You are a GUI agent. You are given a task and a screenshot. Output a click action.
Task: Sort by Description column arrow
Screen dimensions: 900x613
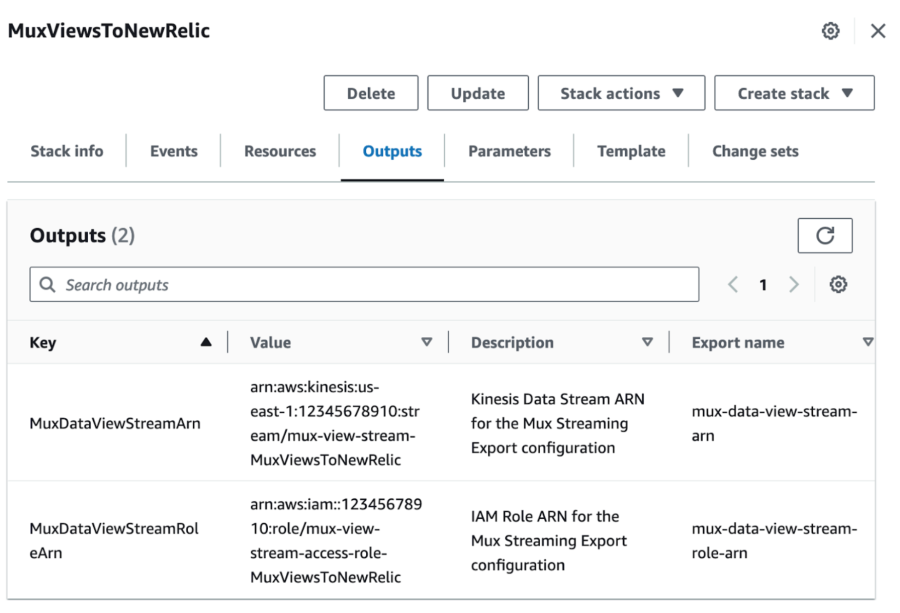647,342
